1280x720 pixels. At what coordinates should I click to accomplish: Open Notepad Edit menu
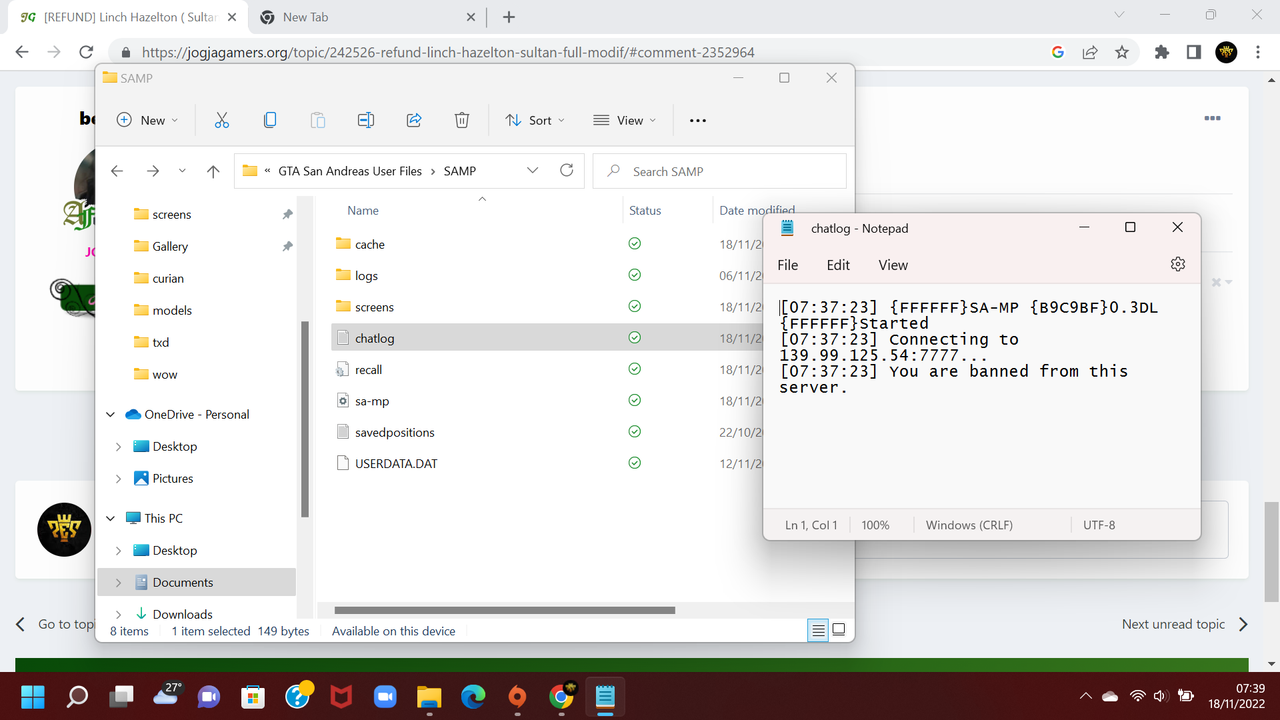point(838,265)
